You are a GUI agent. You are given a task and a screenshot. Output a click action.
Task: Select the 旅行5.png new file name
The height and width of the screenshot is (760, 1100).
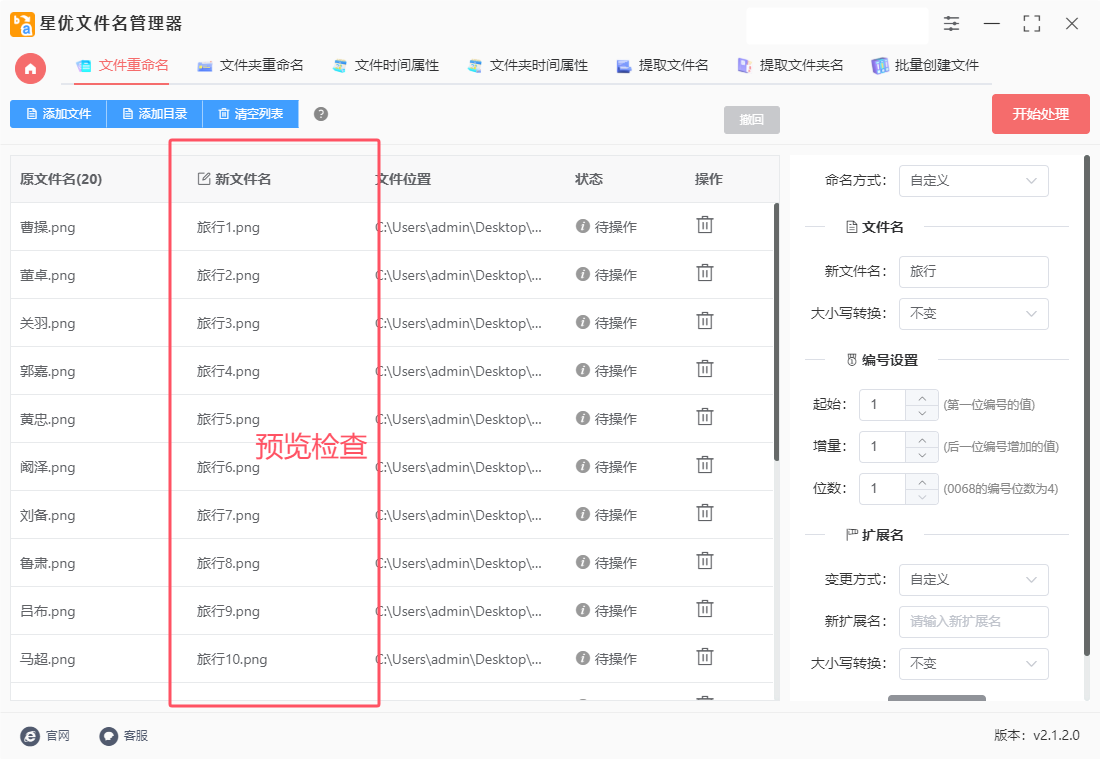coord(228,420)
